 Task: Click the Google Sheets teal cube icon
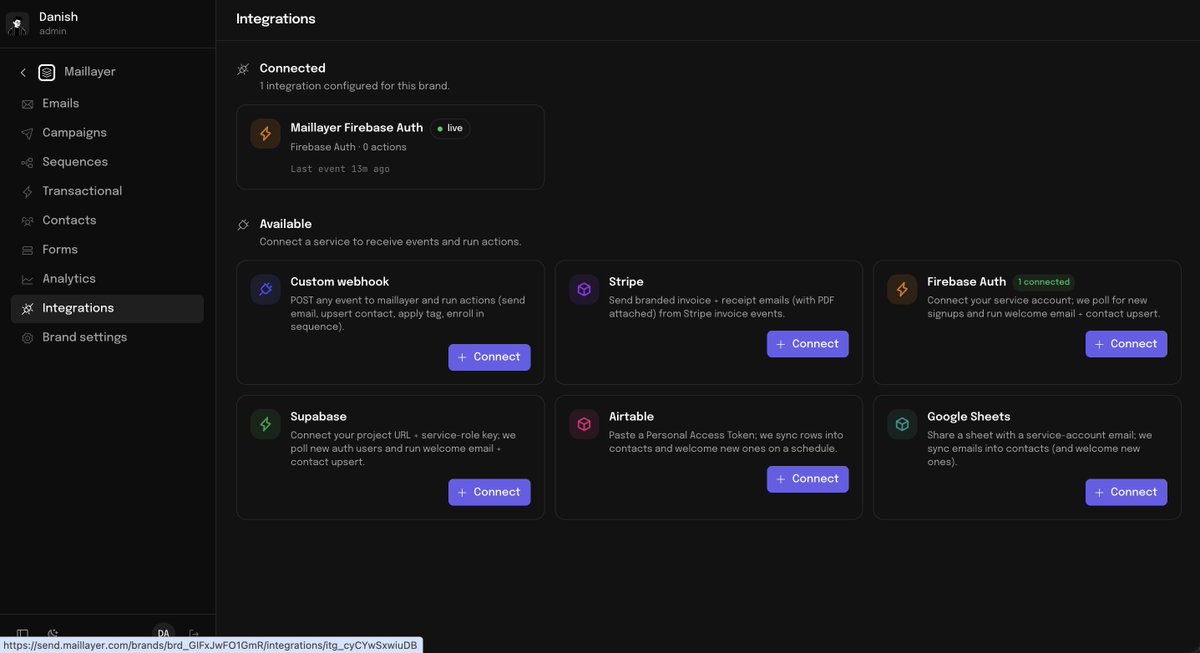(902, 424)
